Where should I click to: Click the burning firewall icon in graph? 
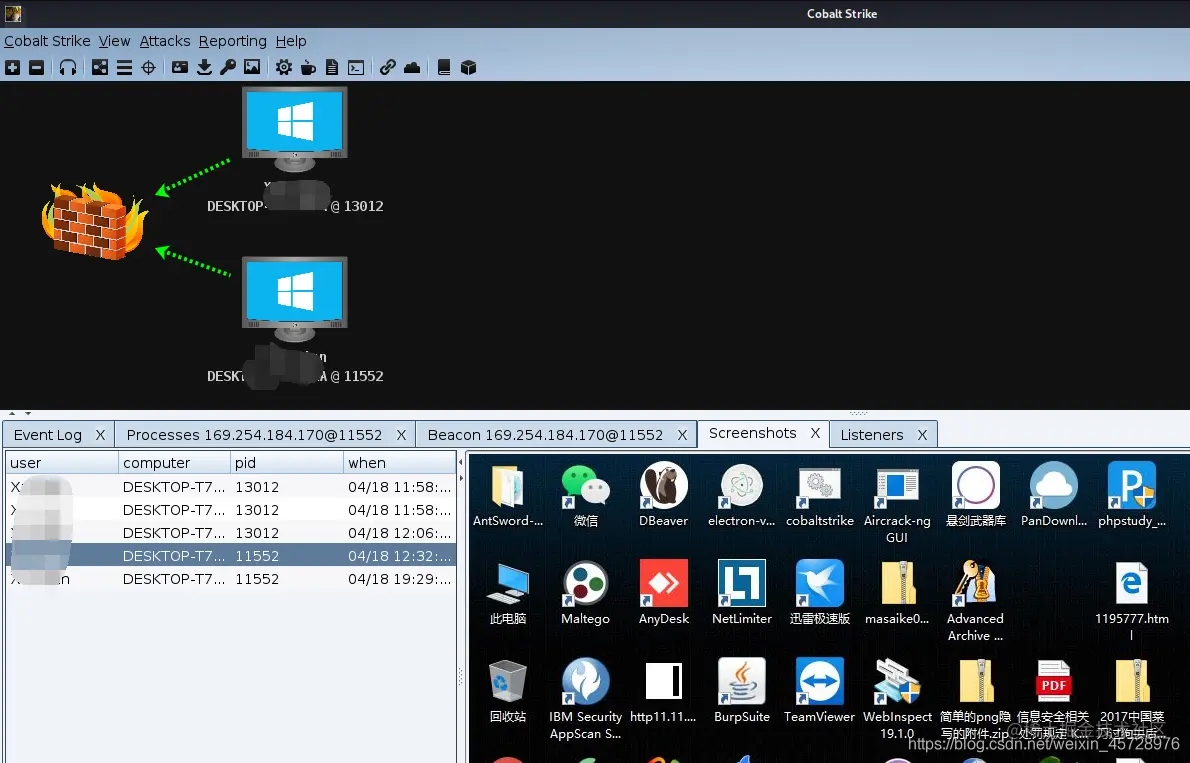pos(94,221)
